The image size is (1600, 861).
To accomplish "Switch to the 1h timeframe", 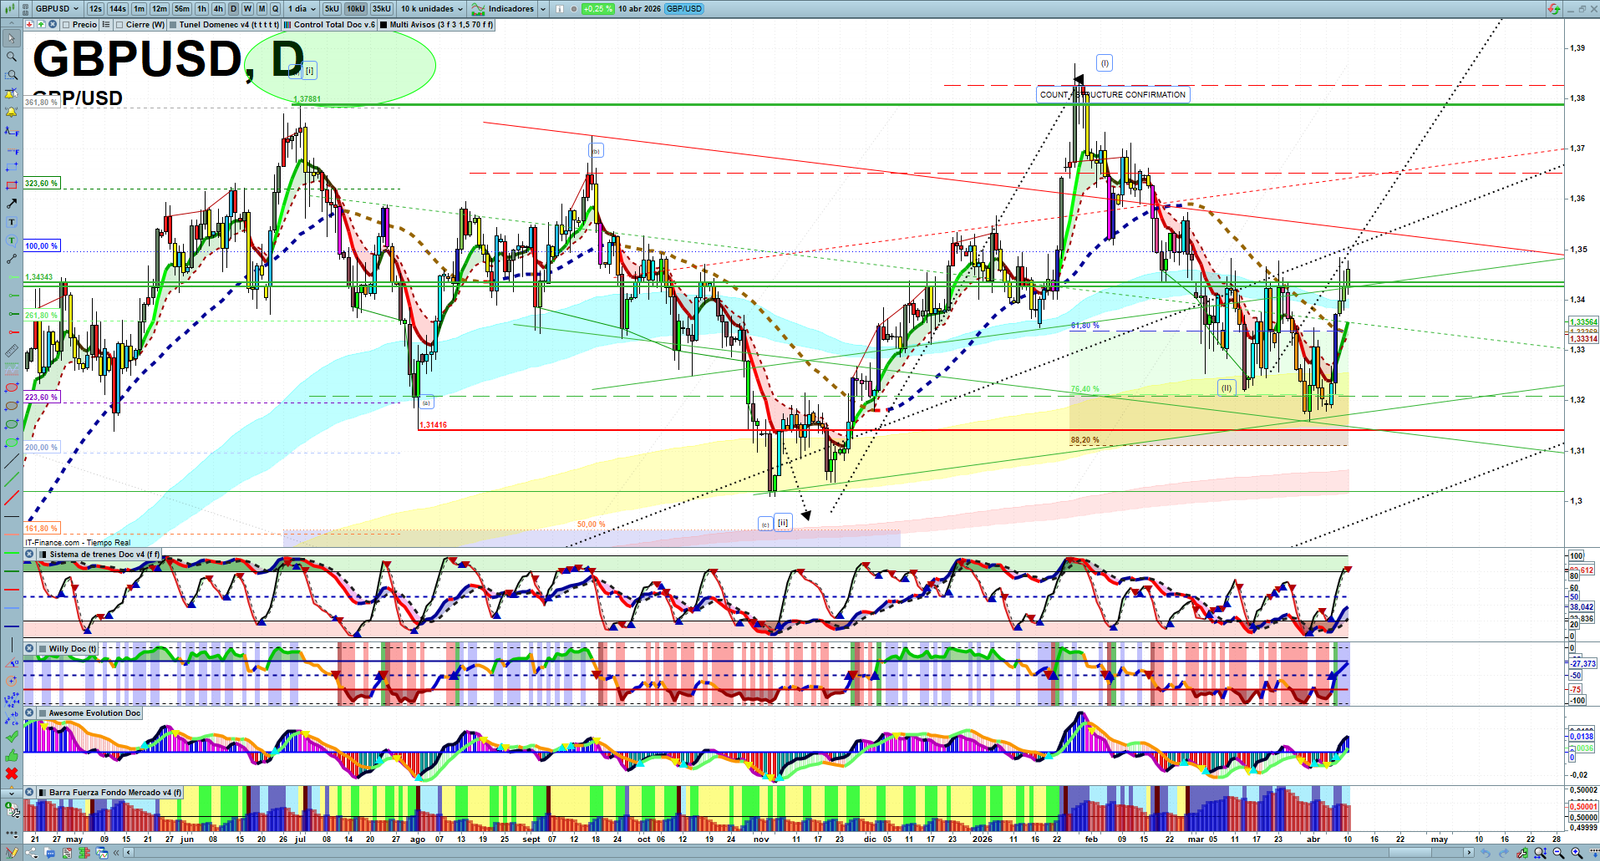I will click(x=201, y=8).
